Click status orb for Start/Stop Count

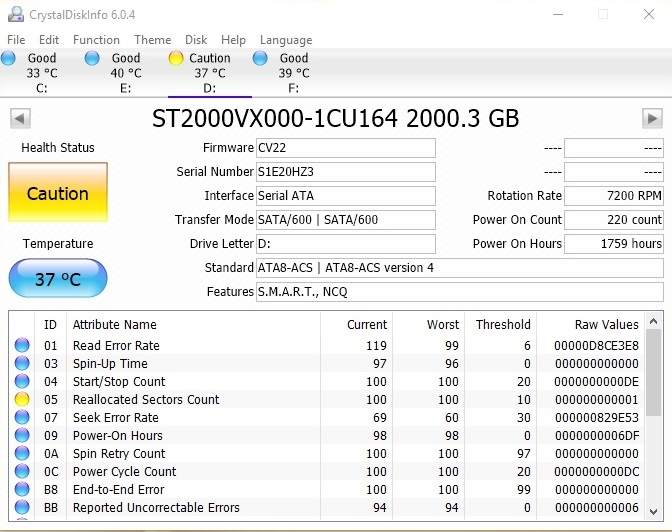22,381
